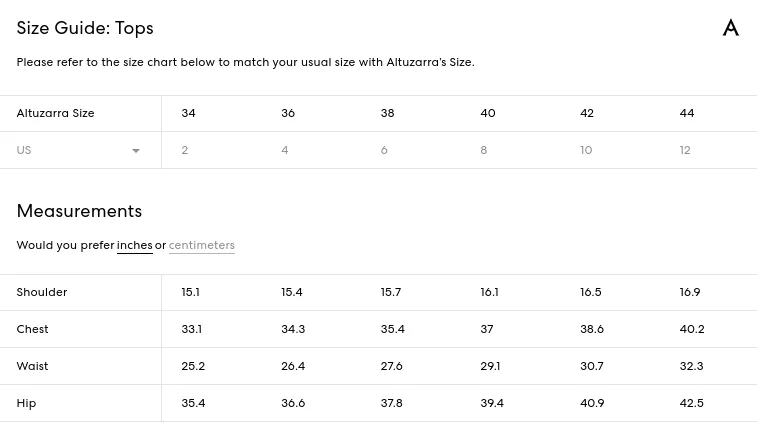Click Altuzarra Size 44 cell
This screenshot has width=757, height=442.
pos(687,113)
